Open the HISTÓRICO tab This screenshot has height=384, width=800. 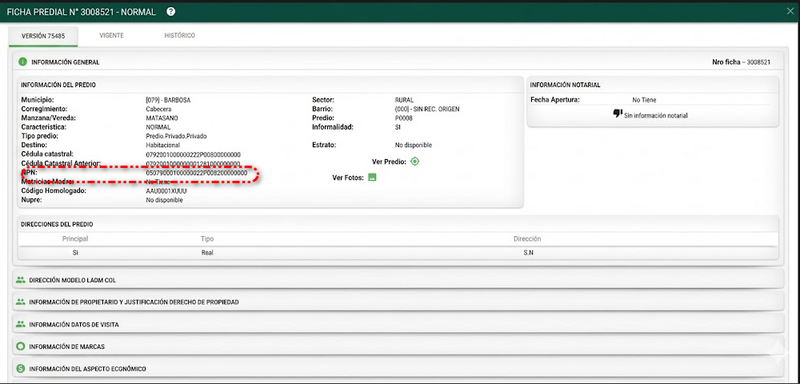pos(180,36)
